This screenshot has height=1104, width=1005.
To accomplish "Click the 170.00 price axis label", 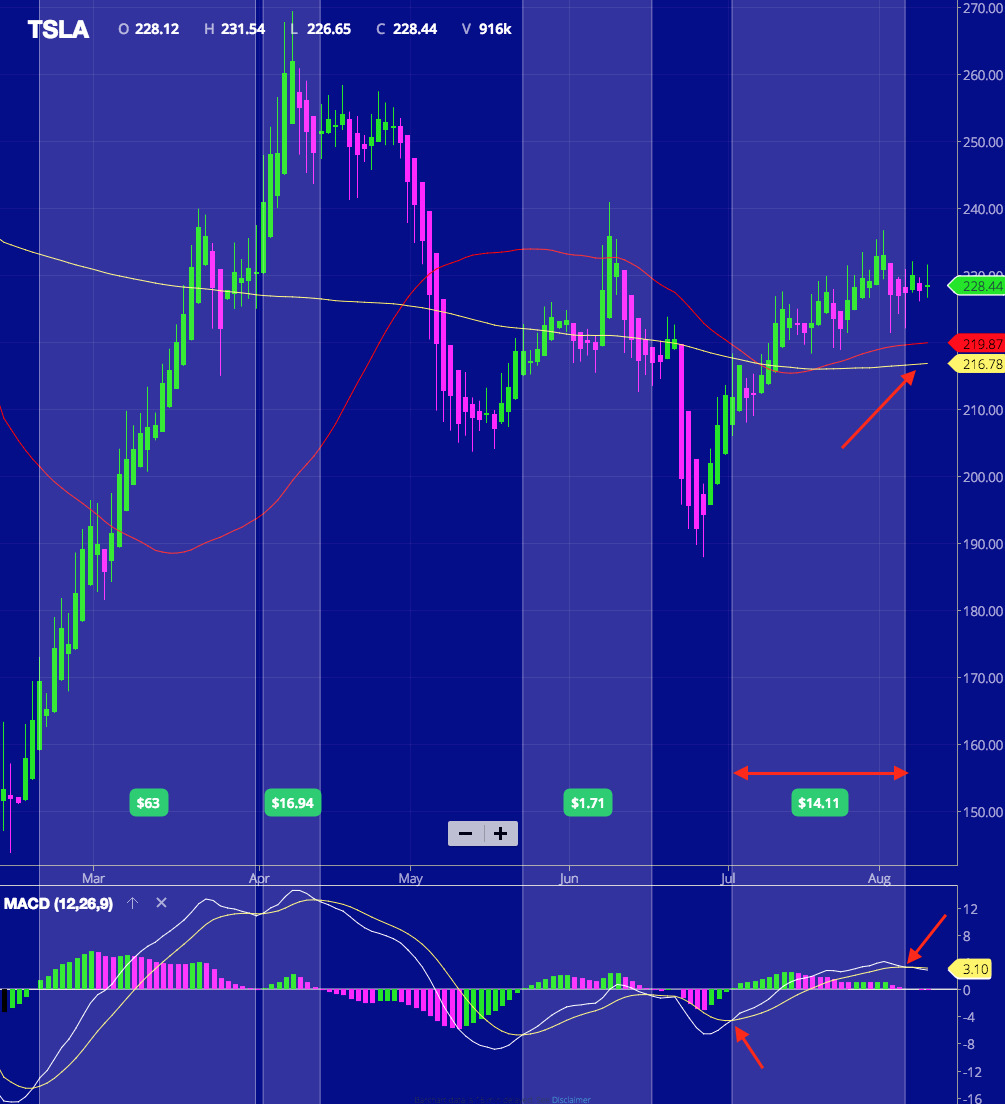I will [983, 678].
